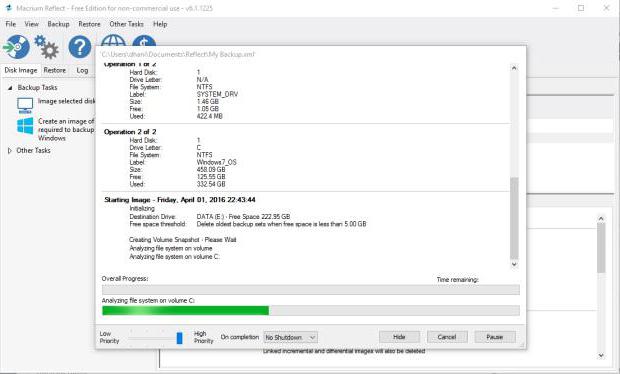
Task: Click the priority slider handle
Action: (x=180, y=338)
